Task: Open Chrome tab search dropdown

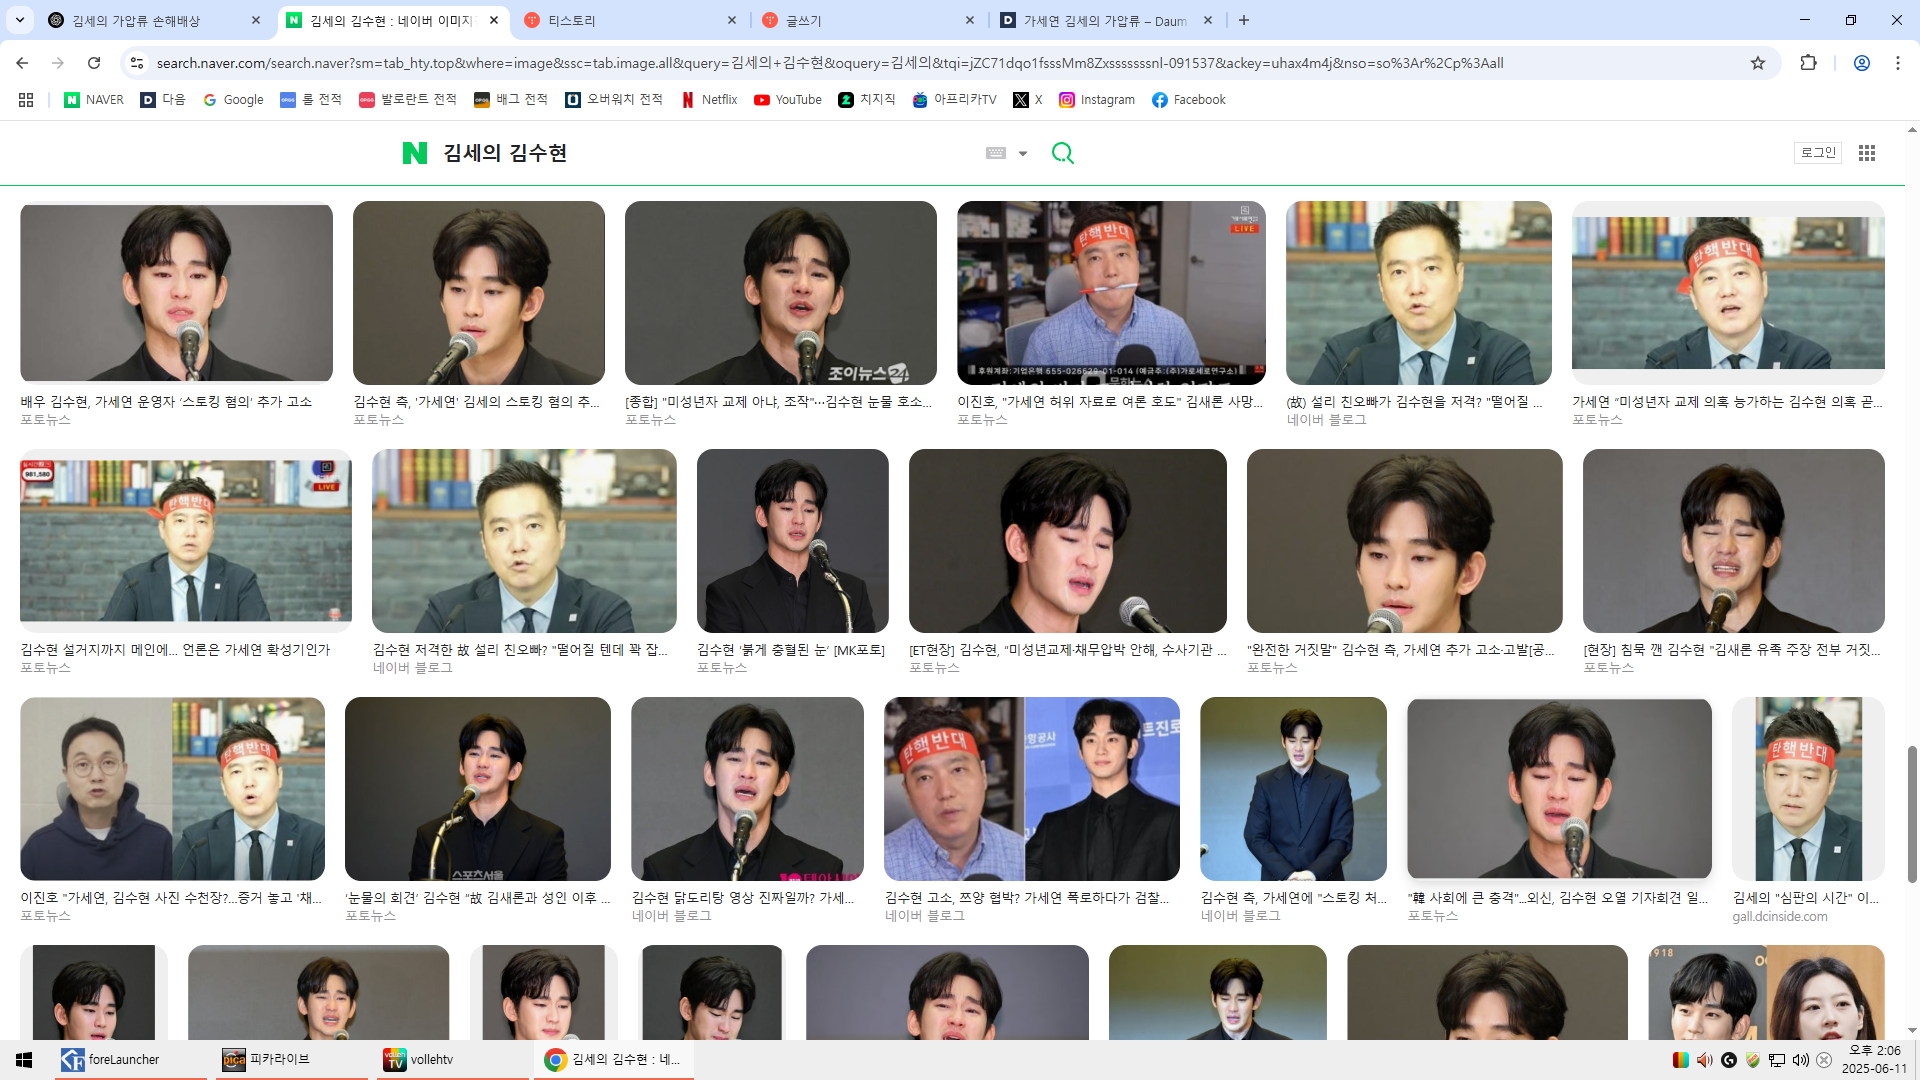Action: pyautogui.click(x=20, y=20)
